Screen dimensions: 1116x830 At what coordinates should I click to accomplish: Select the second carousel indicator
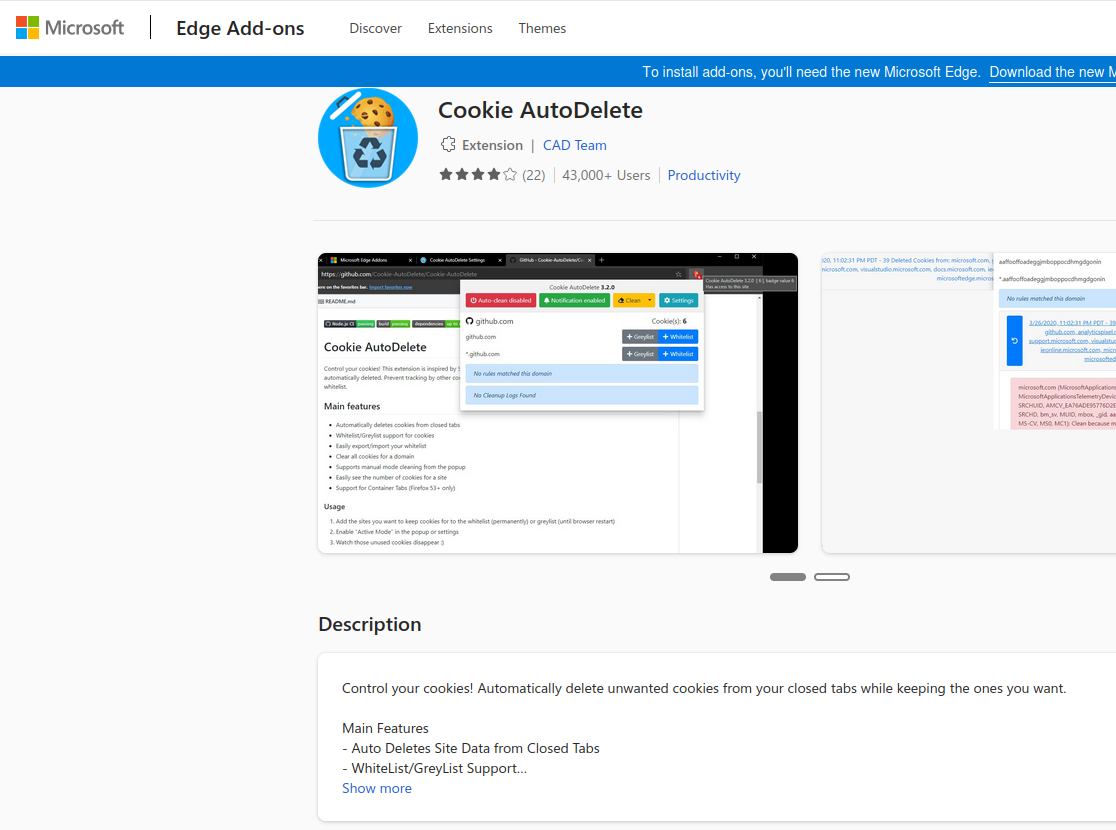832,577
